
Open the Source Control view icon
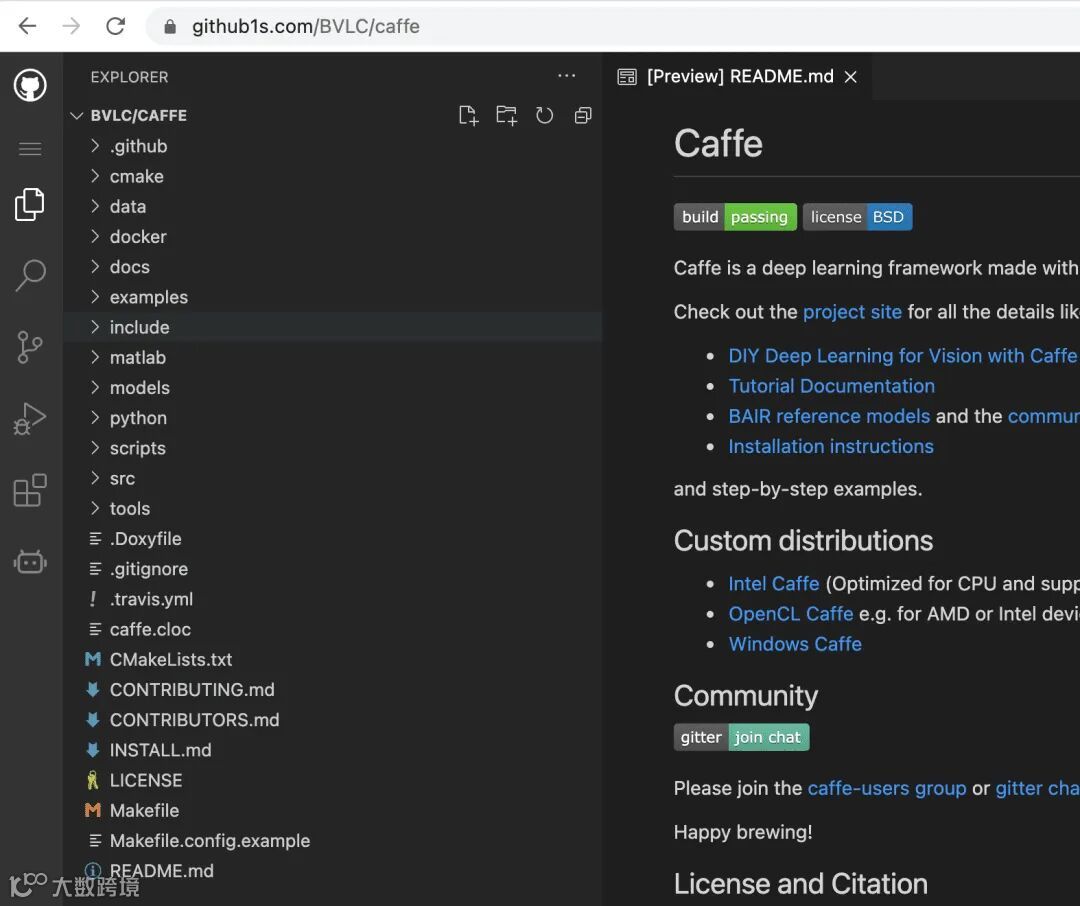[x=30, y=347]
